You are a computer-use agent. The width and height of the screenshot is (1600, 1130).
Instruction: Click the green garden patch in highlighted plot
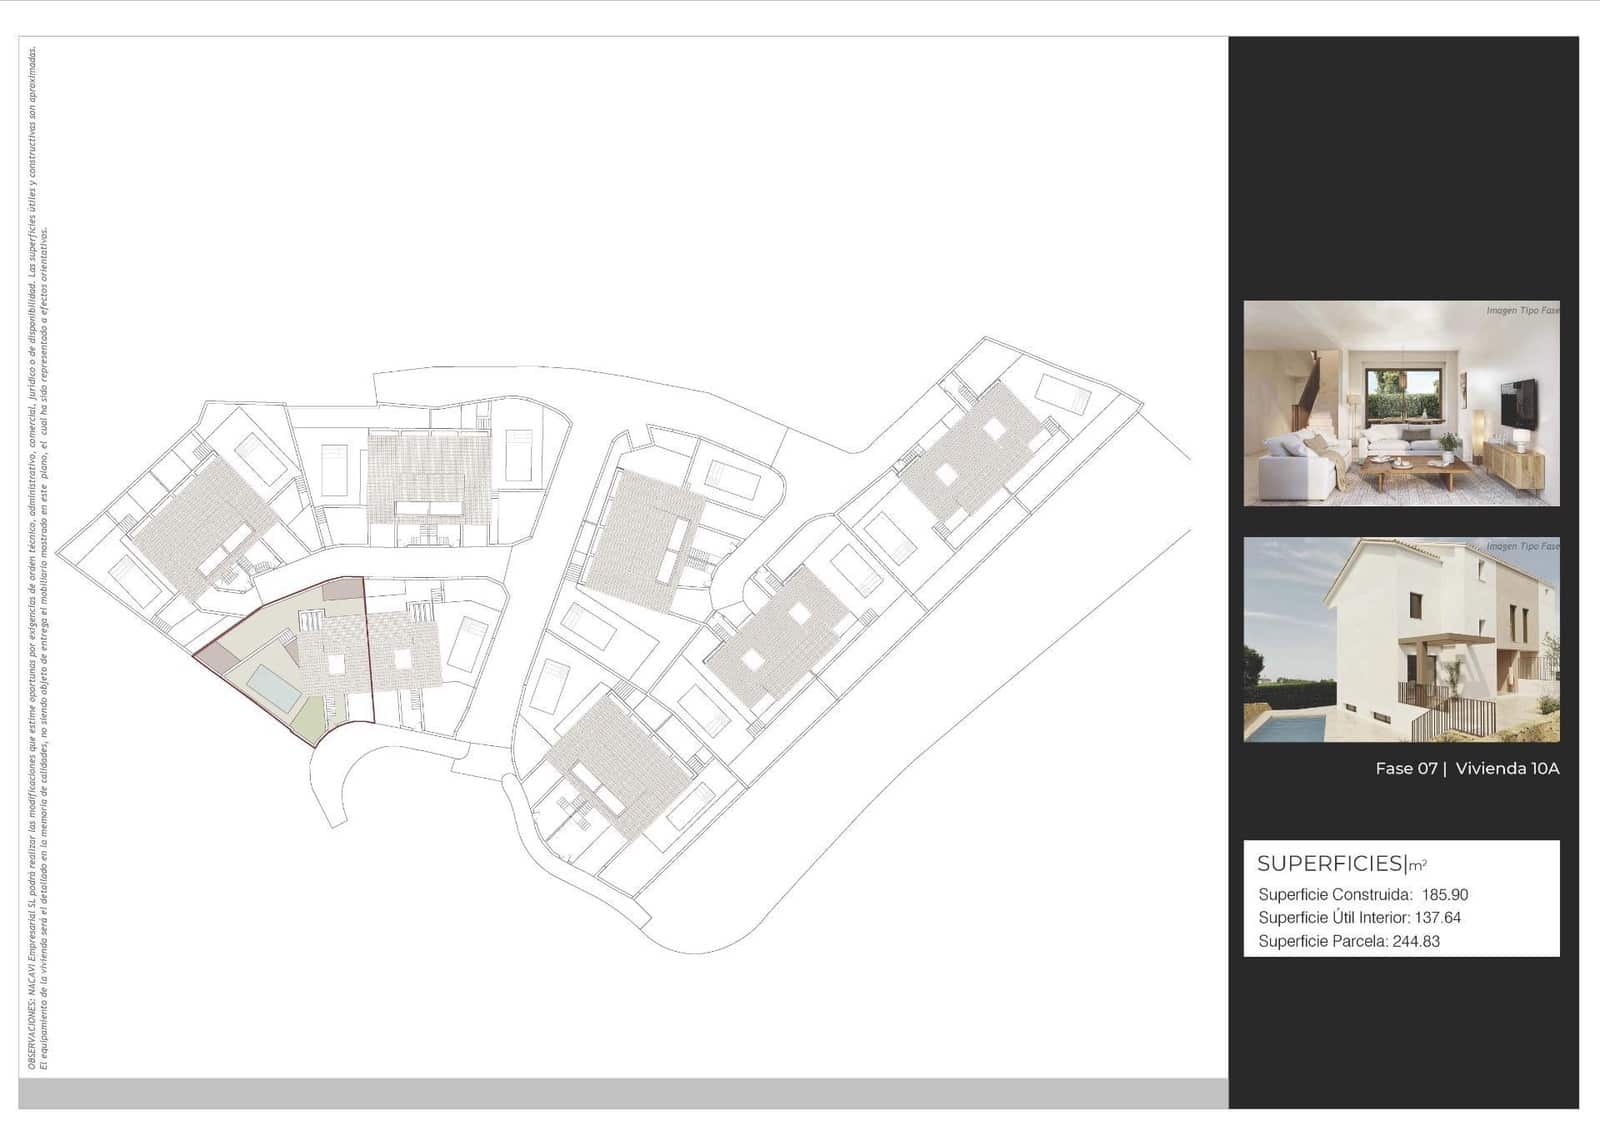point(312,720)
